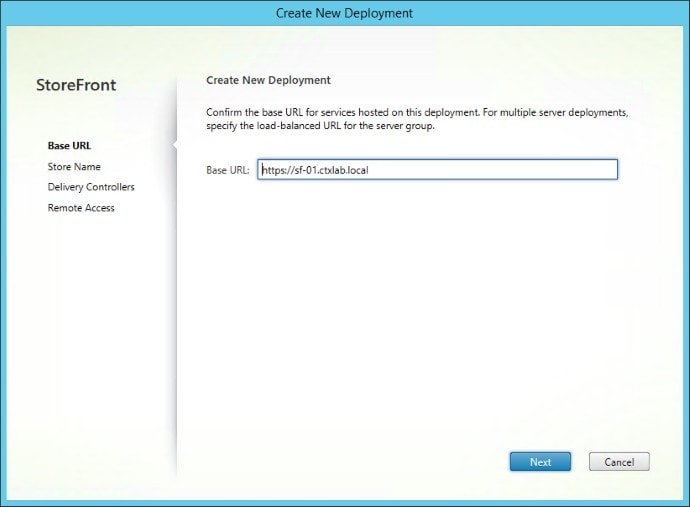Click the Create New Deployment title bar
This screenshot has height=507, width=690.
pyautogui.click(x=344, y=13)
